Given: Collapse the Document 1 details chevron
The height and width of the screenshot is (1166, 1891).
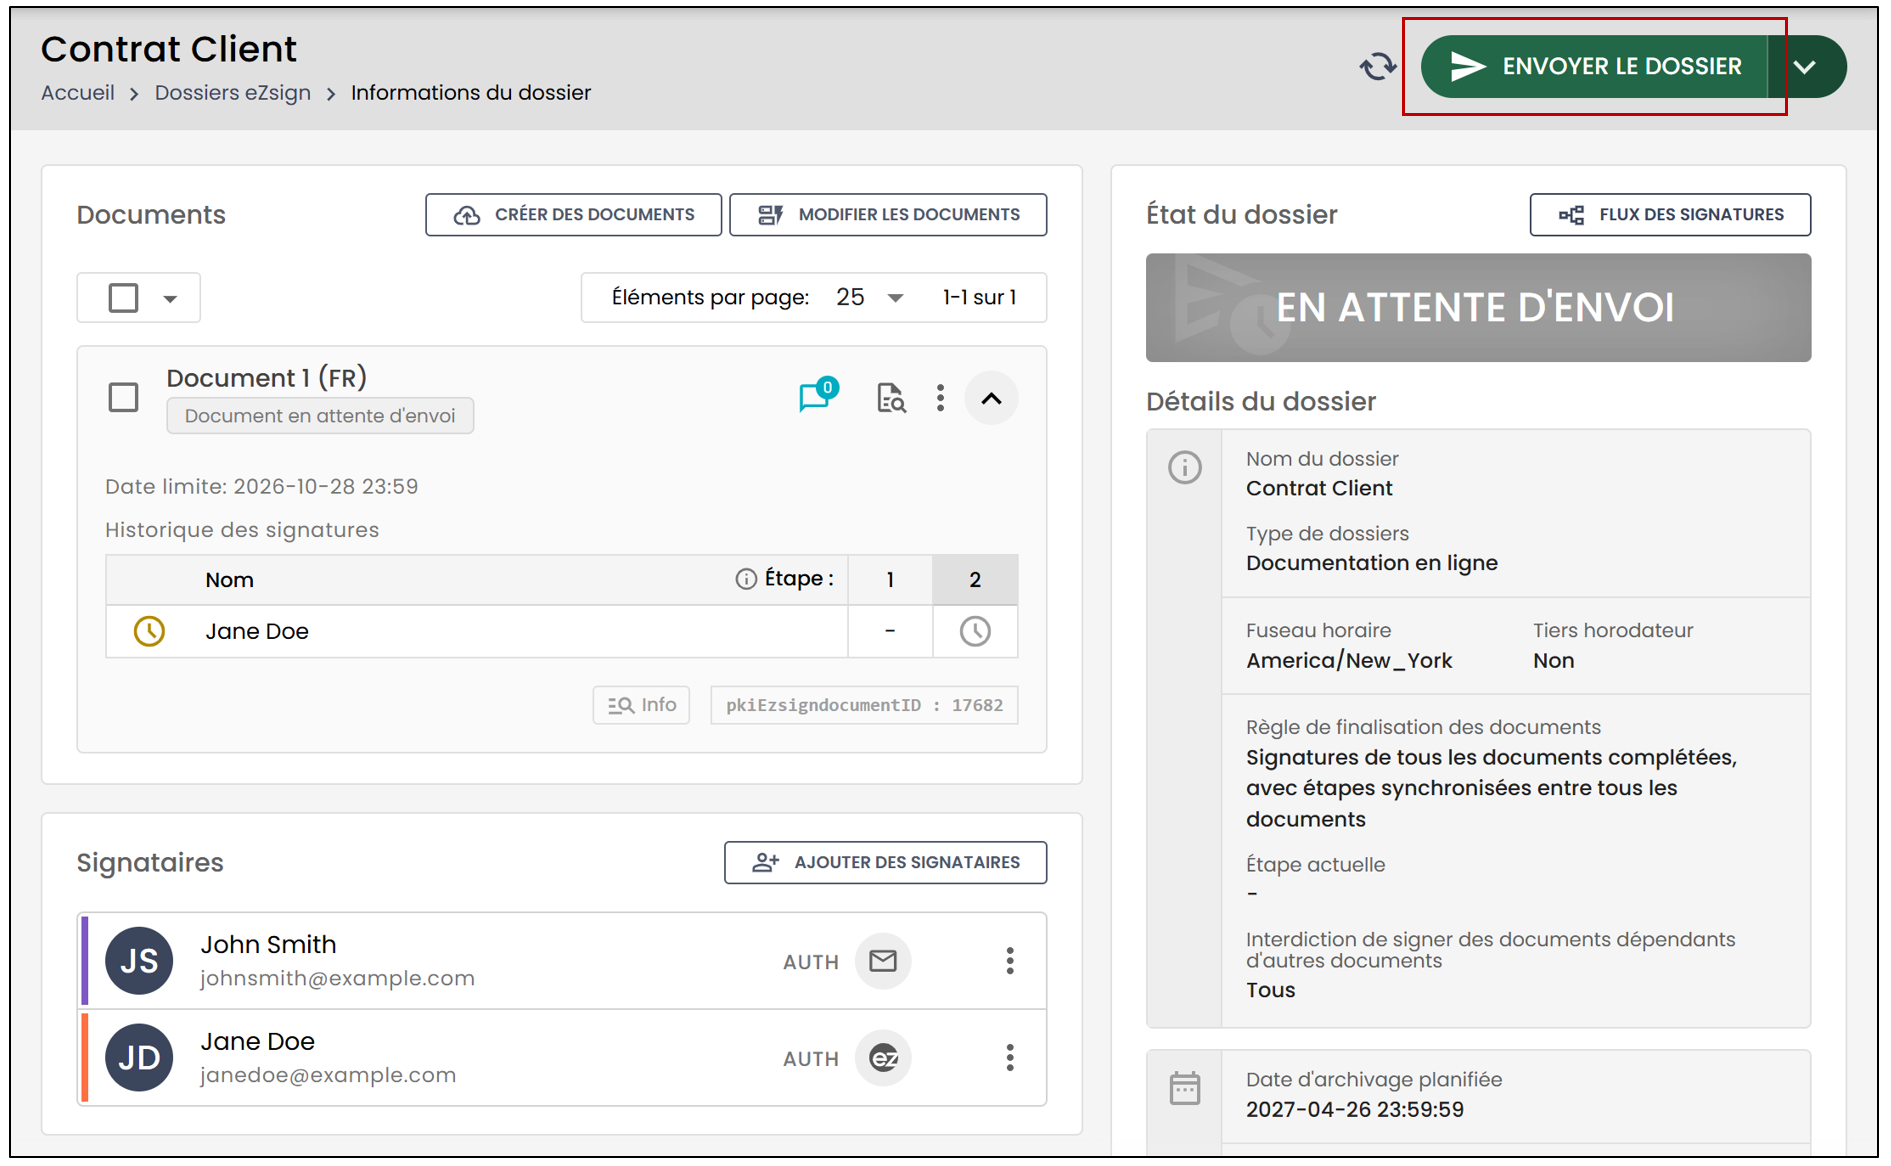Looking at the screenshot, I should click(x=991, y=398).
